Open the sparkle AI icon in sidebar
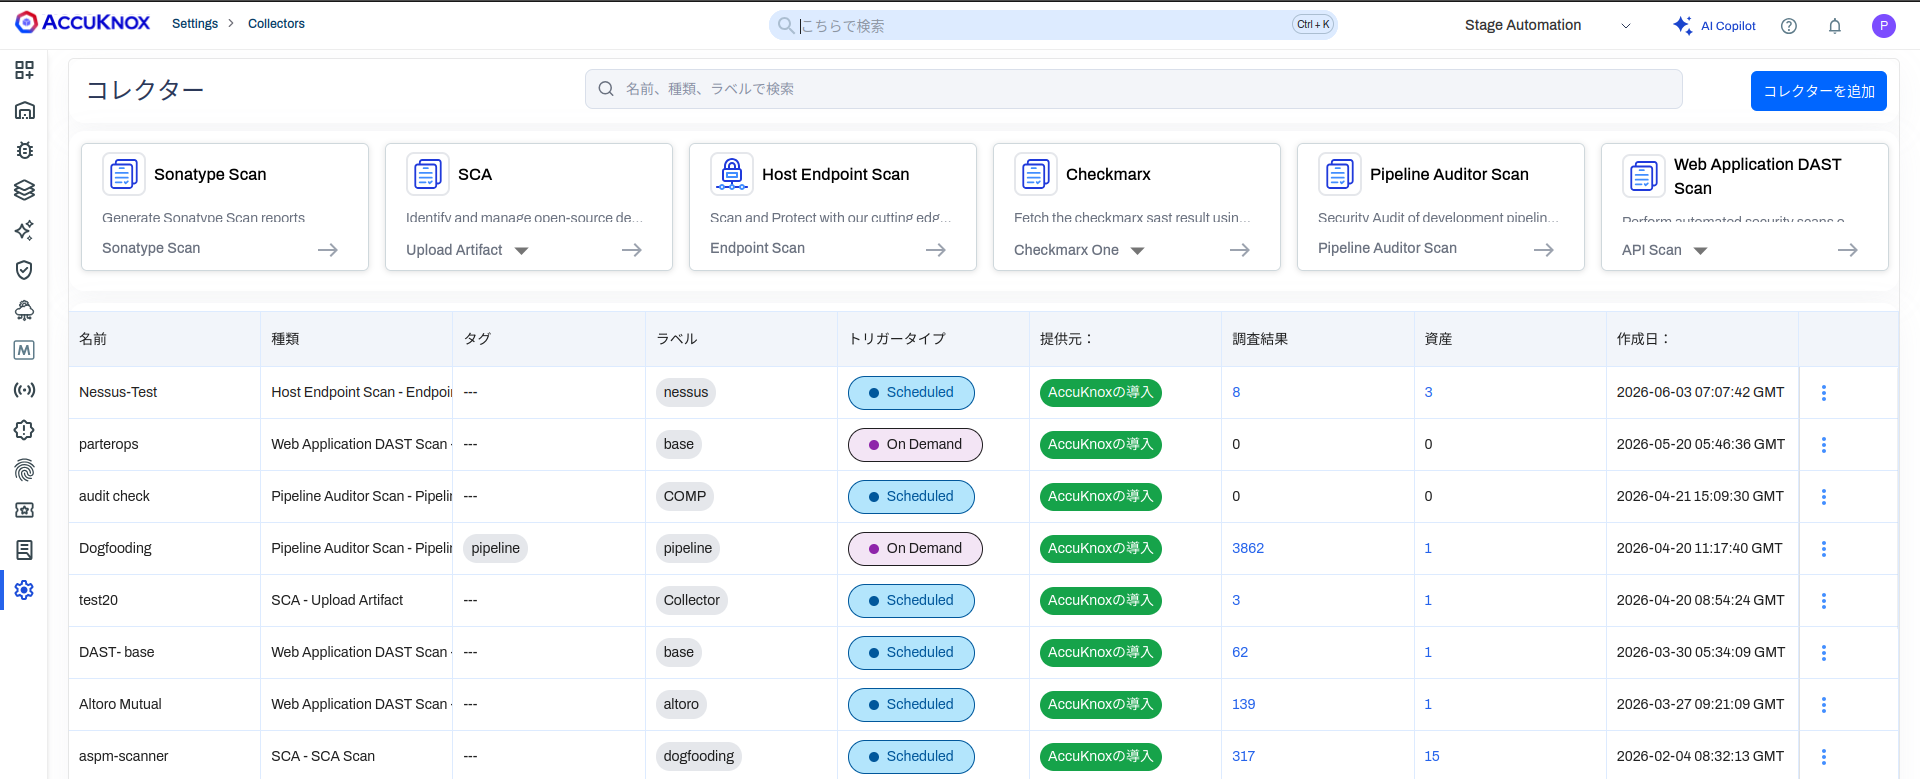This screenshot has height=779, width=1920. click(x=24, y=230)
